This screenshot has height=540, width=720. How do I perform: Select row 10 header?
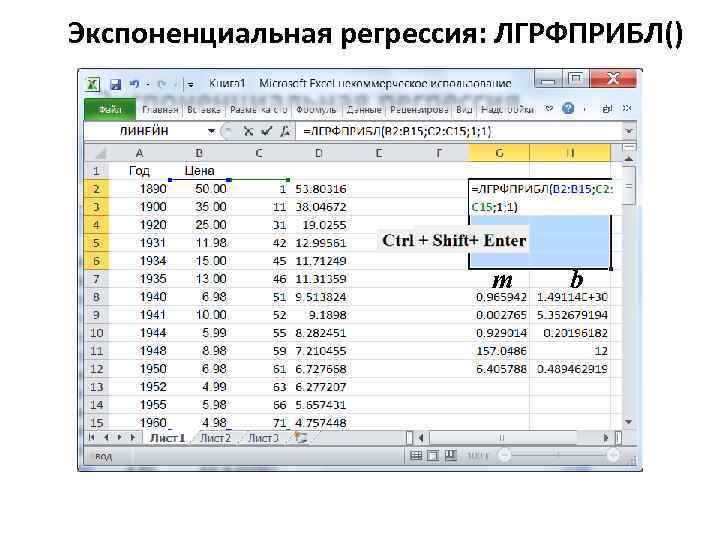[97, 332]
